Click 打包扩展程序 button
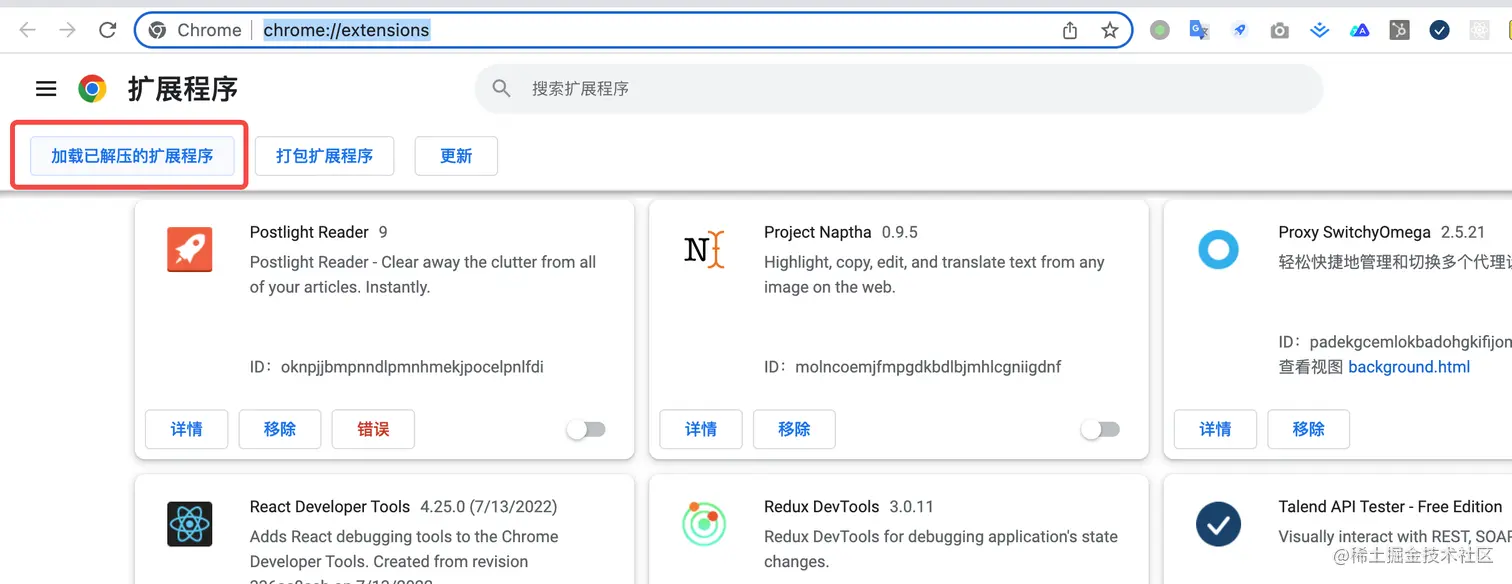This screenshot has height=584, width=1512. pos(324,156)
